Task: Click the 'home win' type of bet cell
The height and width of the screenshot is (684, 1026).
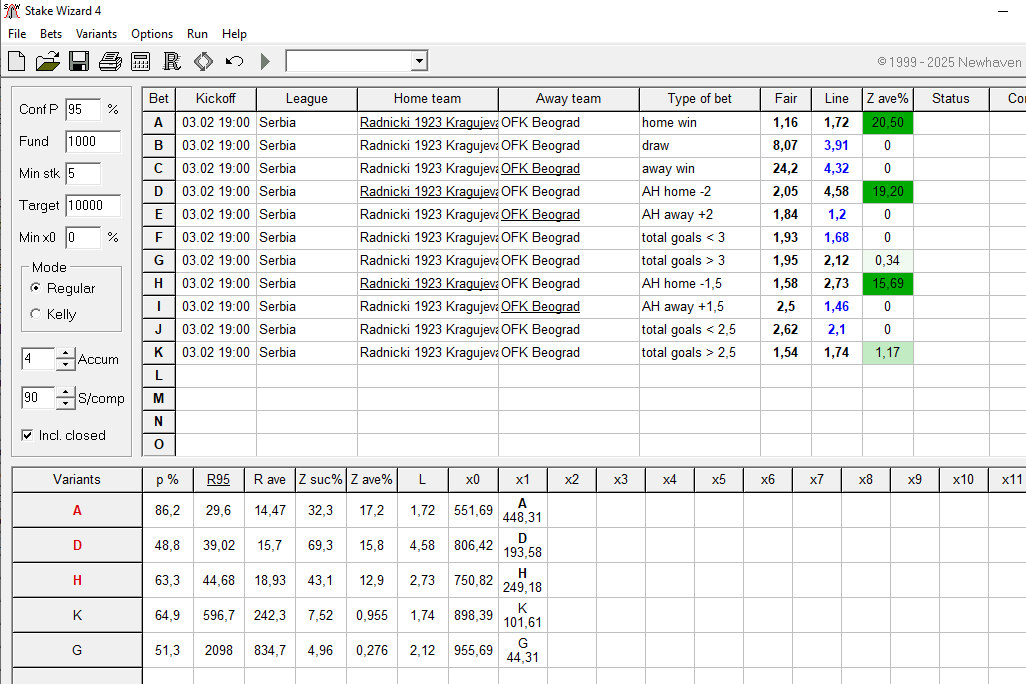Action: pos(699,122)
